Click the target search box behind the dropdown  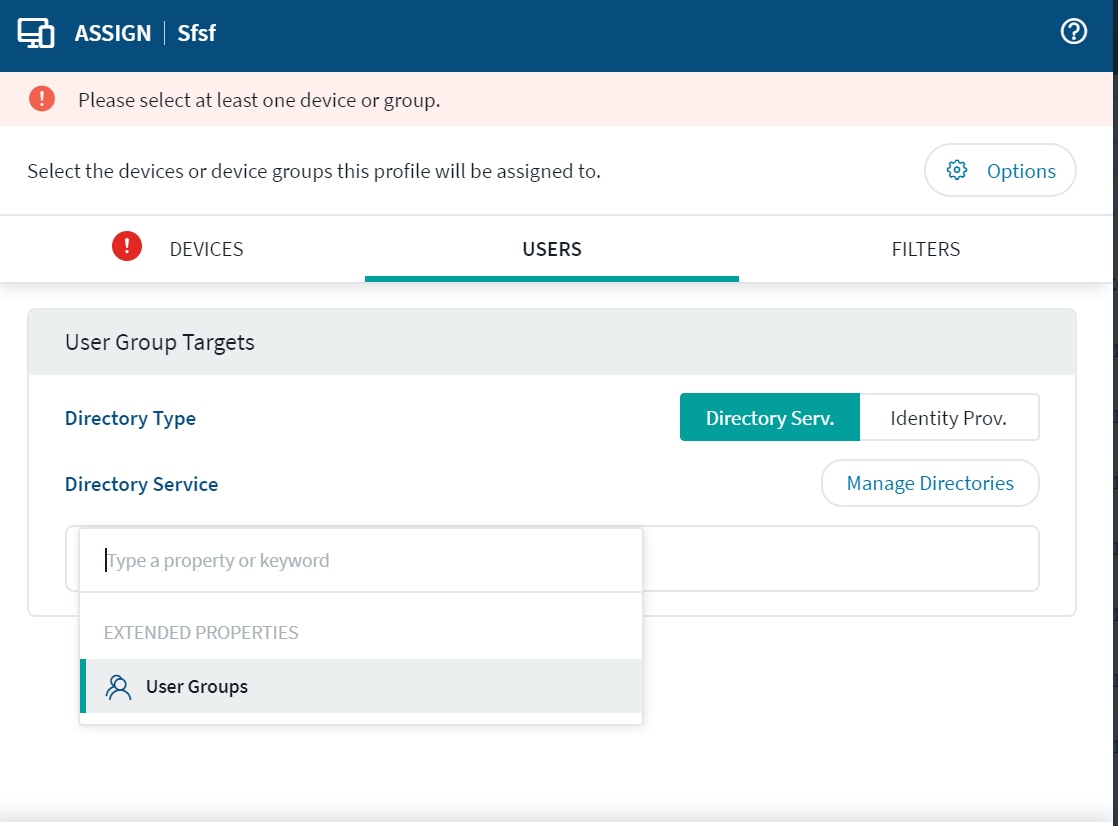(x=838, y=559)
